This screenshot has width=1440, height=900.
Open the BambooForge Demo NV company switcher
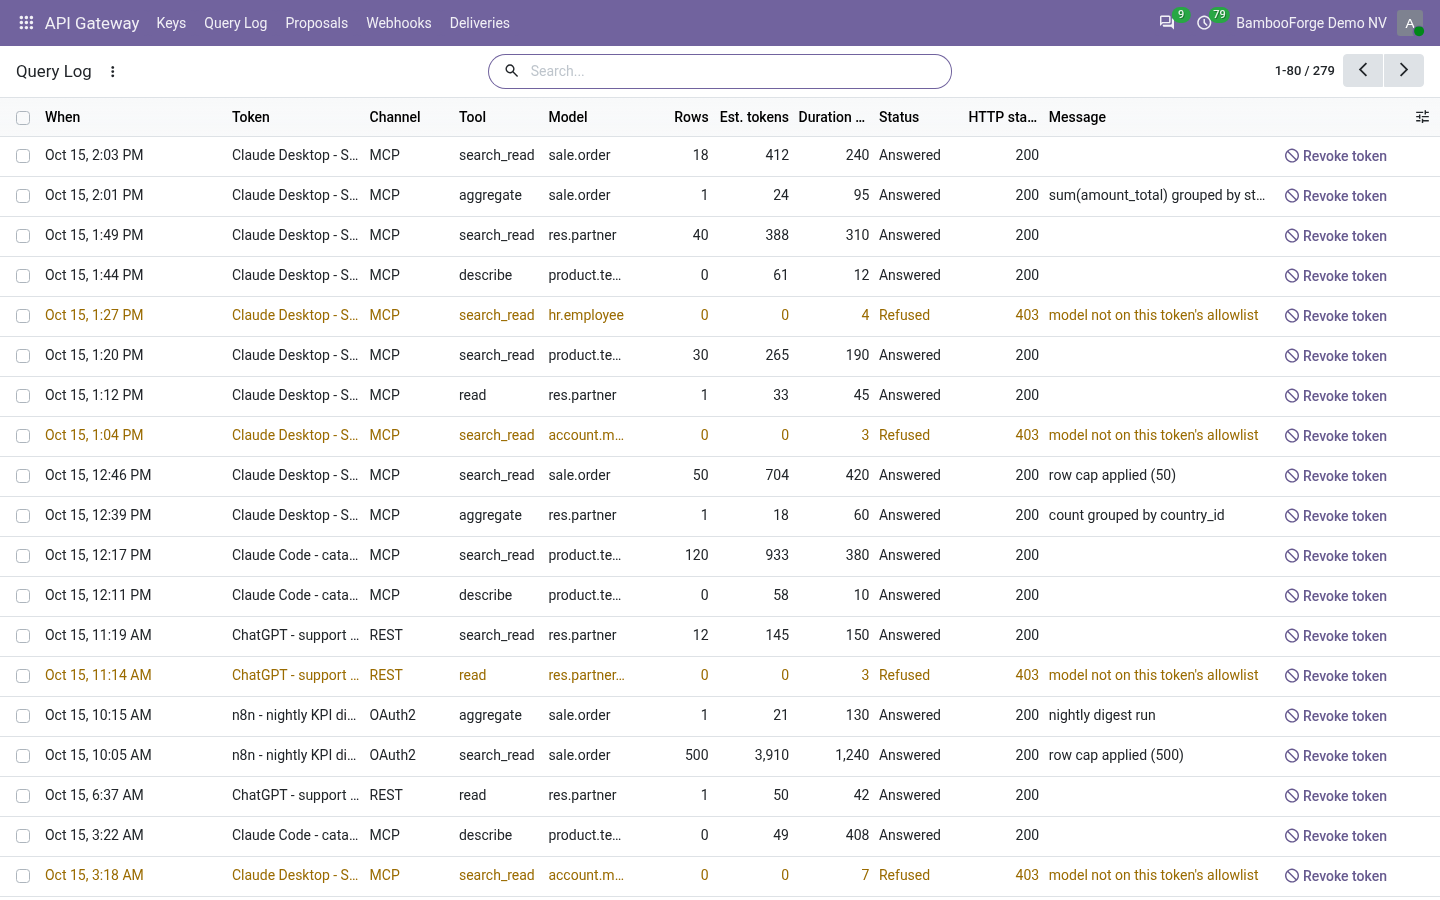(x=1311, y=23)
